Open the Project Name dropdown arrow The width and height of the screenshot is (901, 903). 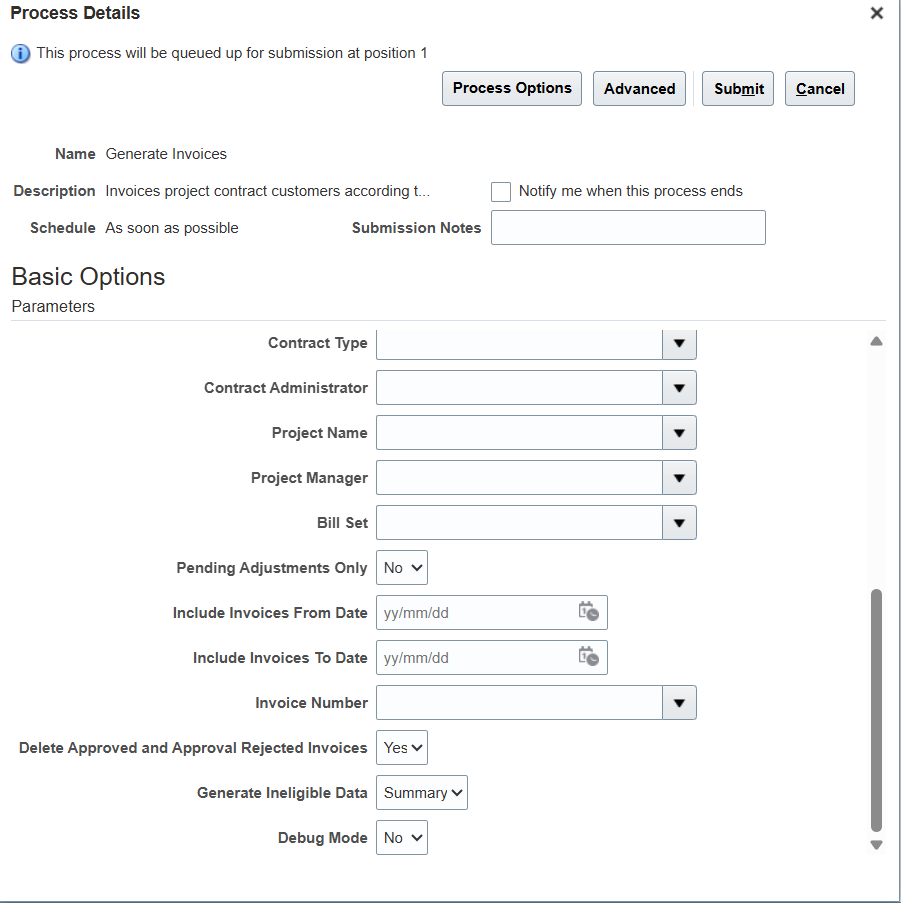click(x=679, y=432)
